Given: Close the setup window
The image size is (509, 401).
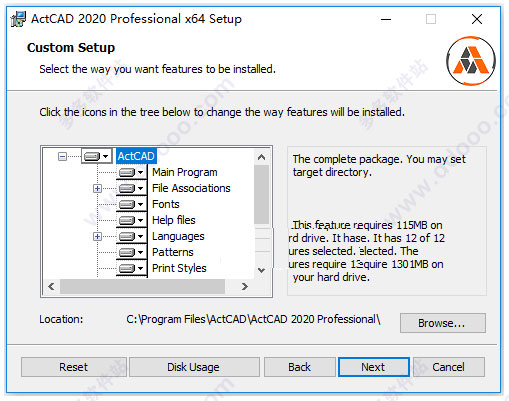Looking at the screenshot, I should pyautogui.click(x=477, y=19).
